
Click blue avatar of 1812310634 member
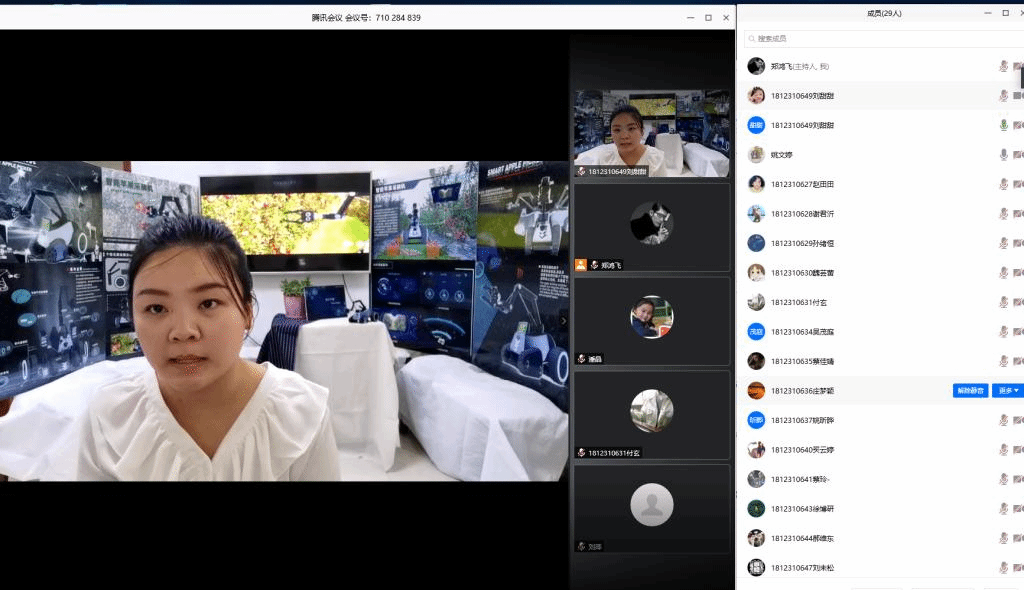[x=756, y=331]
